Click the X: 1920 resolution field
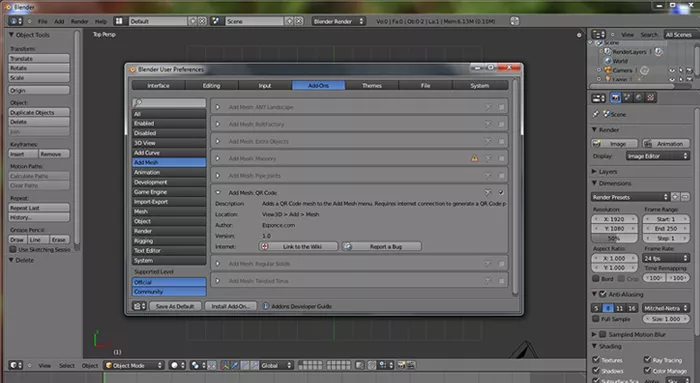 tap(614, 219)
